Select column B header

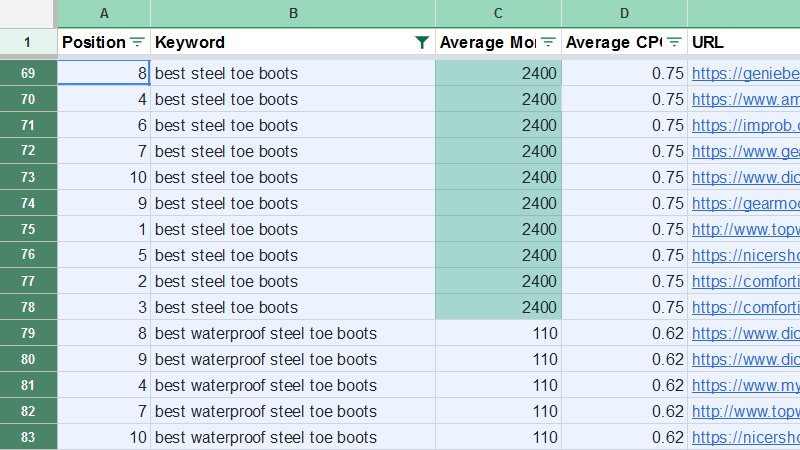coord(293,13)
